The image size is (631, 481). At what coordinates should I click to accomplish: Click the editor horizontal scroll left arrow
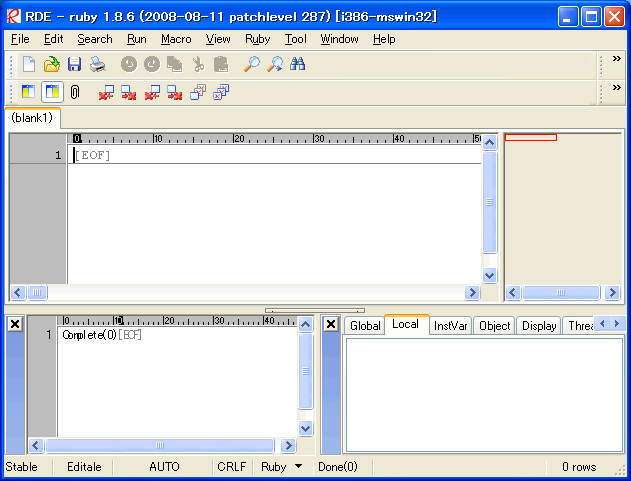pos(18,292)
